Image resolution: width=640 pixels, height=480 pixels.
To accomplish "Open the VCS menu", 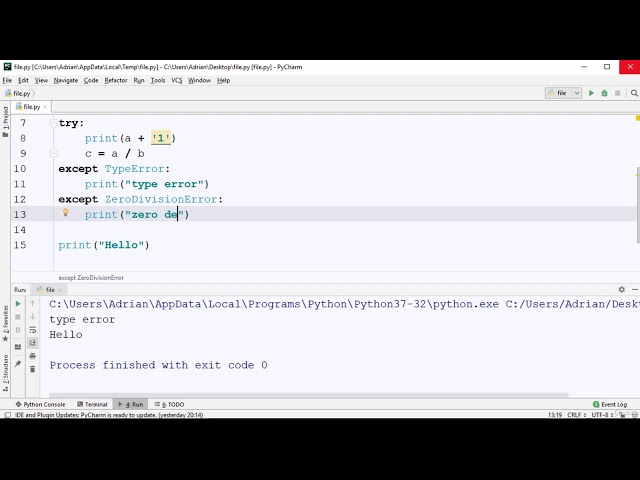I will coord(177,80).
